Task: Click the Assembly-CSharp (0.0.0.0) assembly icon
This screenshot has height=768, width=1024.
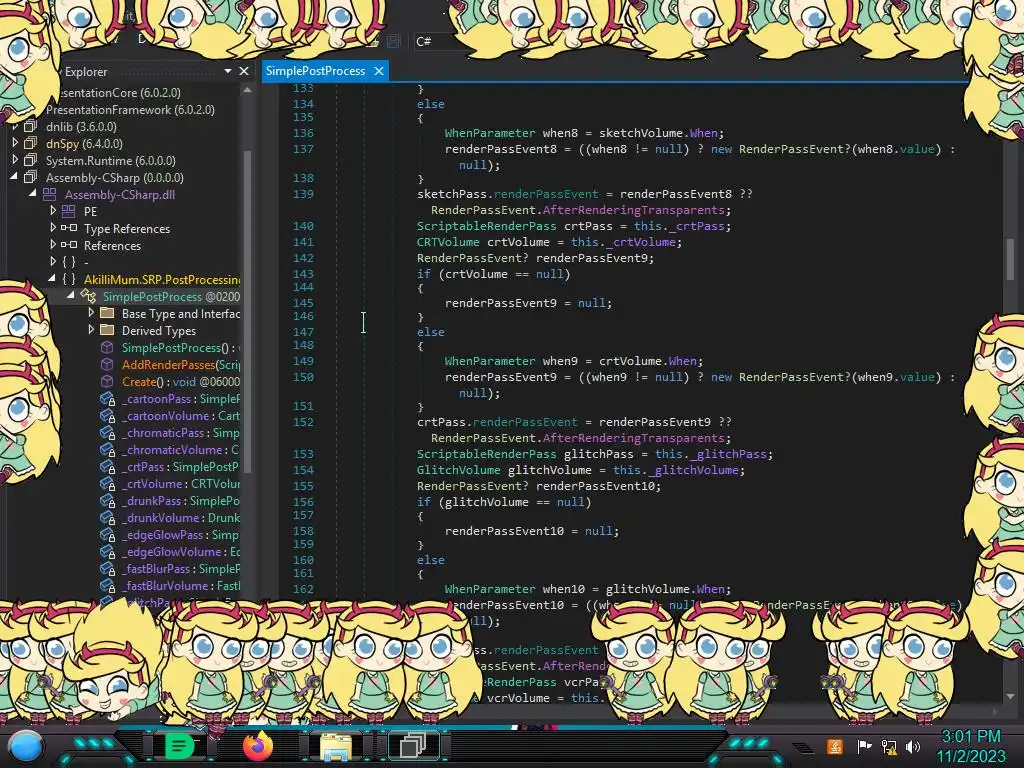Action: pyautogui.click(x=30, y=177)
